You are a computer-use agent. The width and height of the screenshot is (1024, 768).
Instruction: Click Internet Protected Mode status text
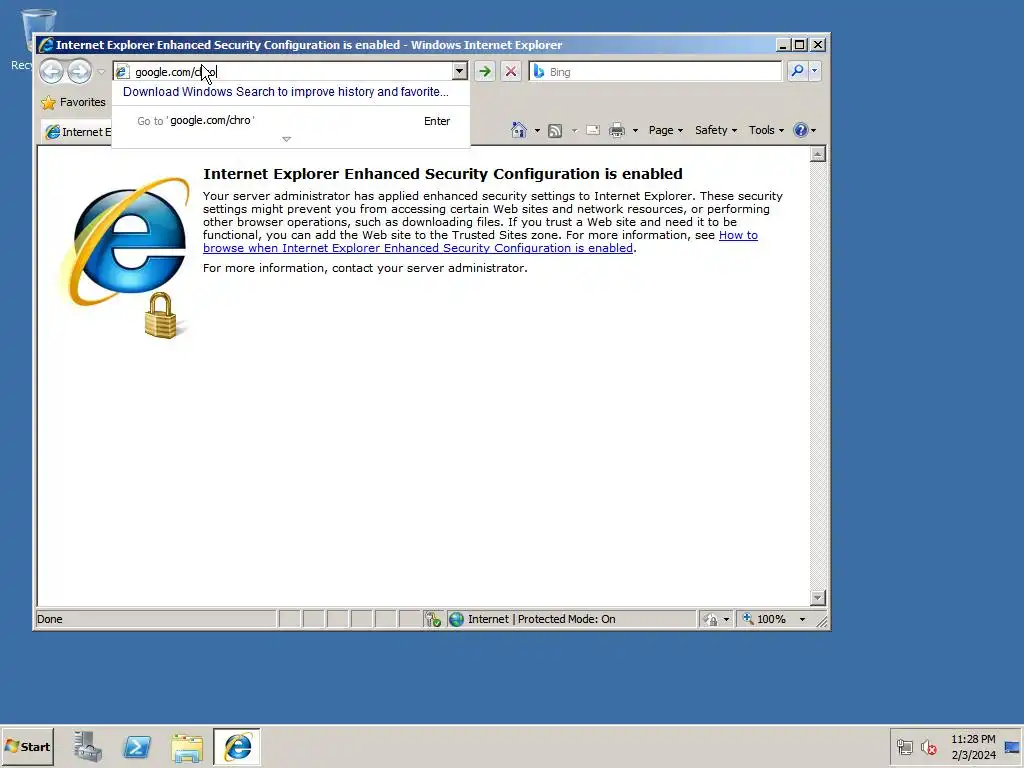click(x=541, y=619)
